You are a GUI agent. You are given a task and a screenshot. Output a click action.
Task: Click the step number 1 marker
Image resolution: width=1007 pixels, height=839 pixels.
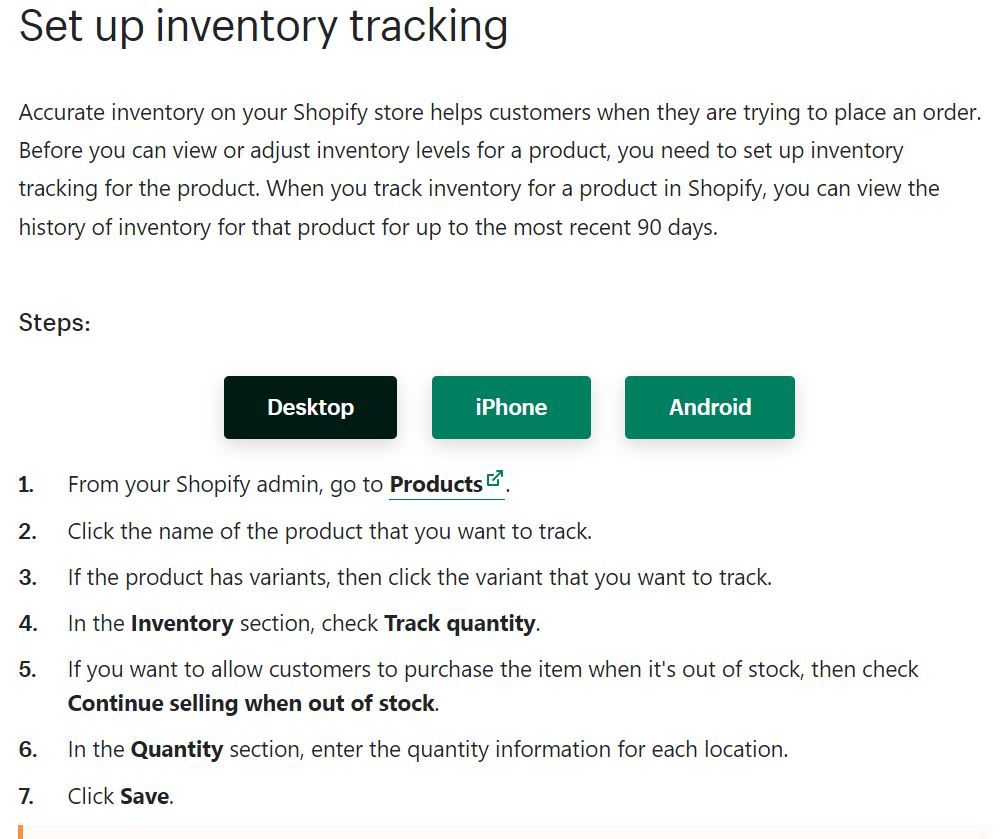pyautogui.click(x=26, y=485)
